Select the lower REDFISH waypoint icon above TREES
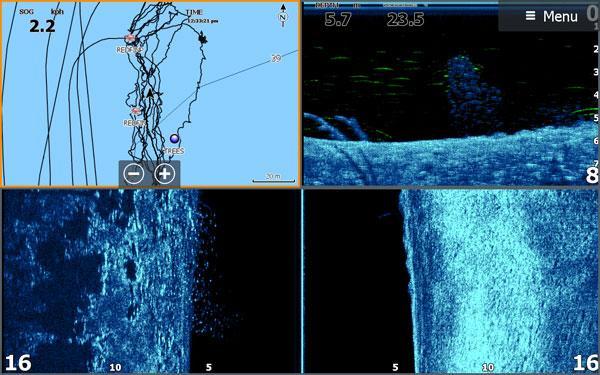The height and width of the screenshot is (375, 600). click(136, 111)
